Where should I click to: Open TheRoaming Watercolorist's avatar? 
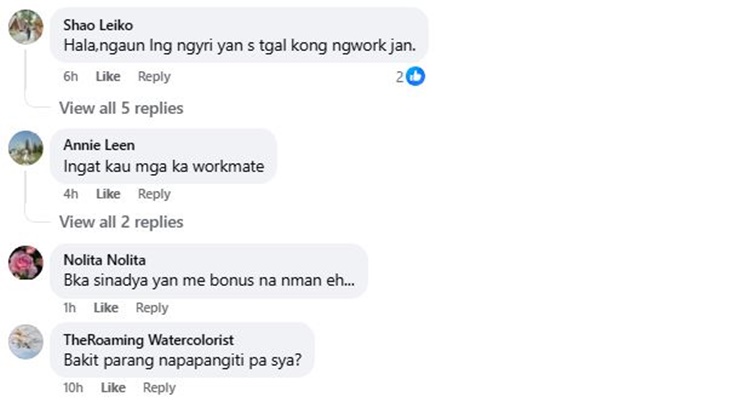26,342
